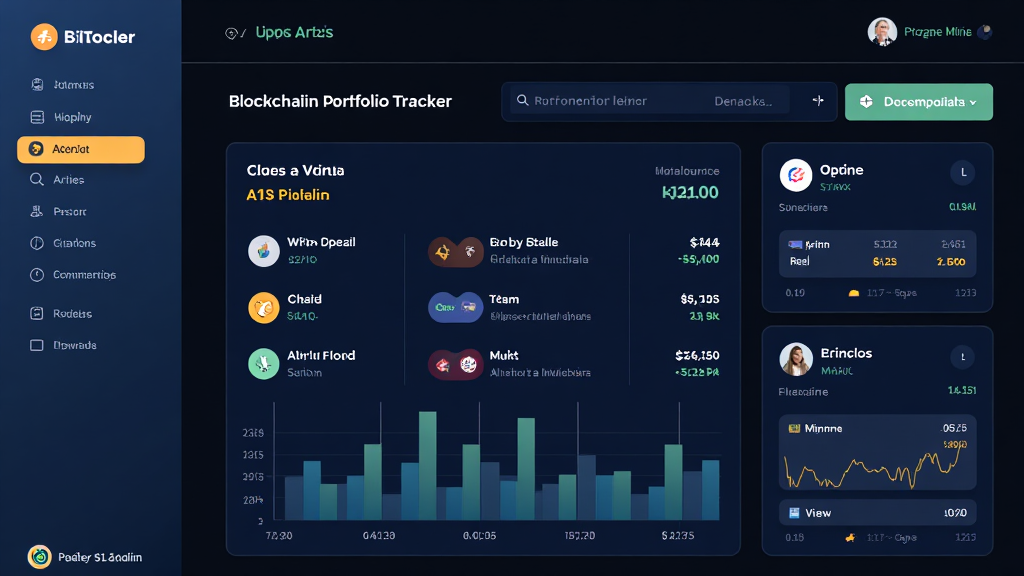Screen dimensions: 1024x576
Task: Click the Blockchain Portfolio Tracker heading
Action: (339, 101)
